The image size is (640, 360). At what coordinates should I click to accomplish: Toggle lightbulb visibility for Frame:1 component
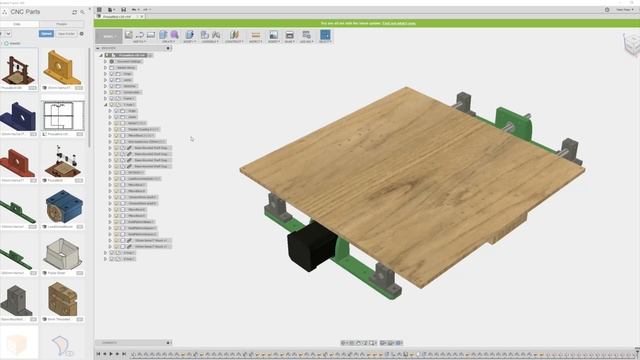coord(112,98)
